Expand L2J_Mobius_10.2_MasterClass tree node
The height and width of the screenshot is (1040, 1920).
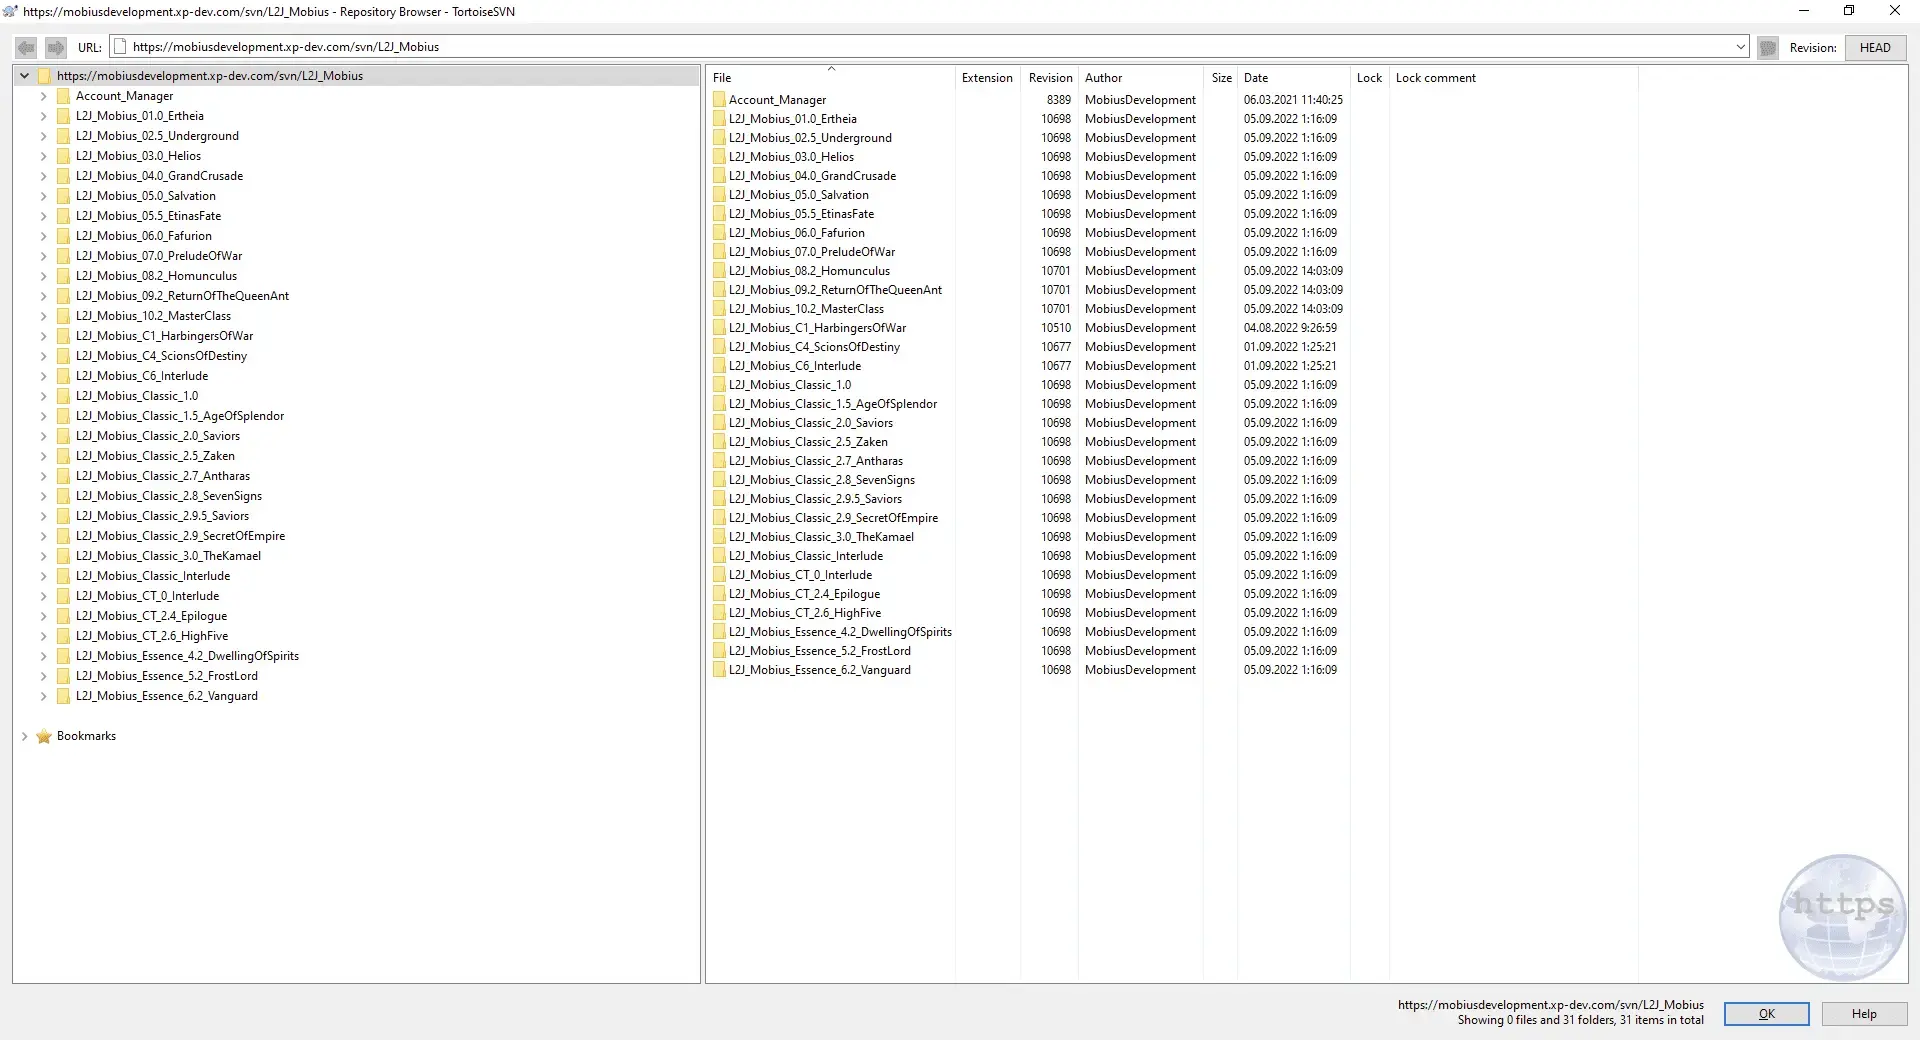(x=43, y=316)
